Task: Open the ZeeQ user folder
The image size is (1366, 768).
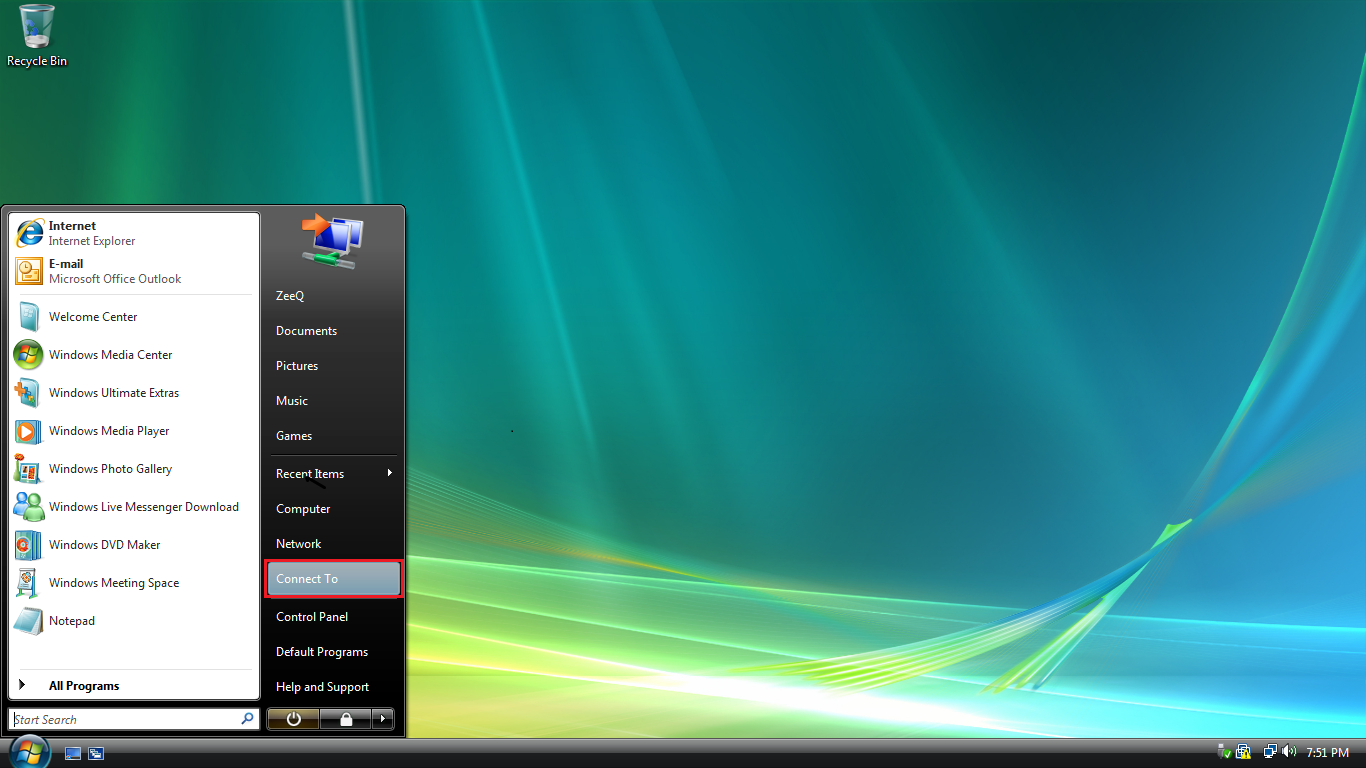Action: 334,296
